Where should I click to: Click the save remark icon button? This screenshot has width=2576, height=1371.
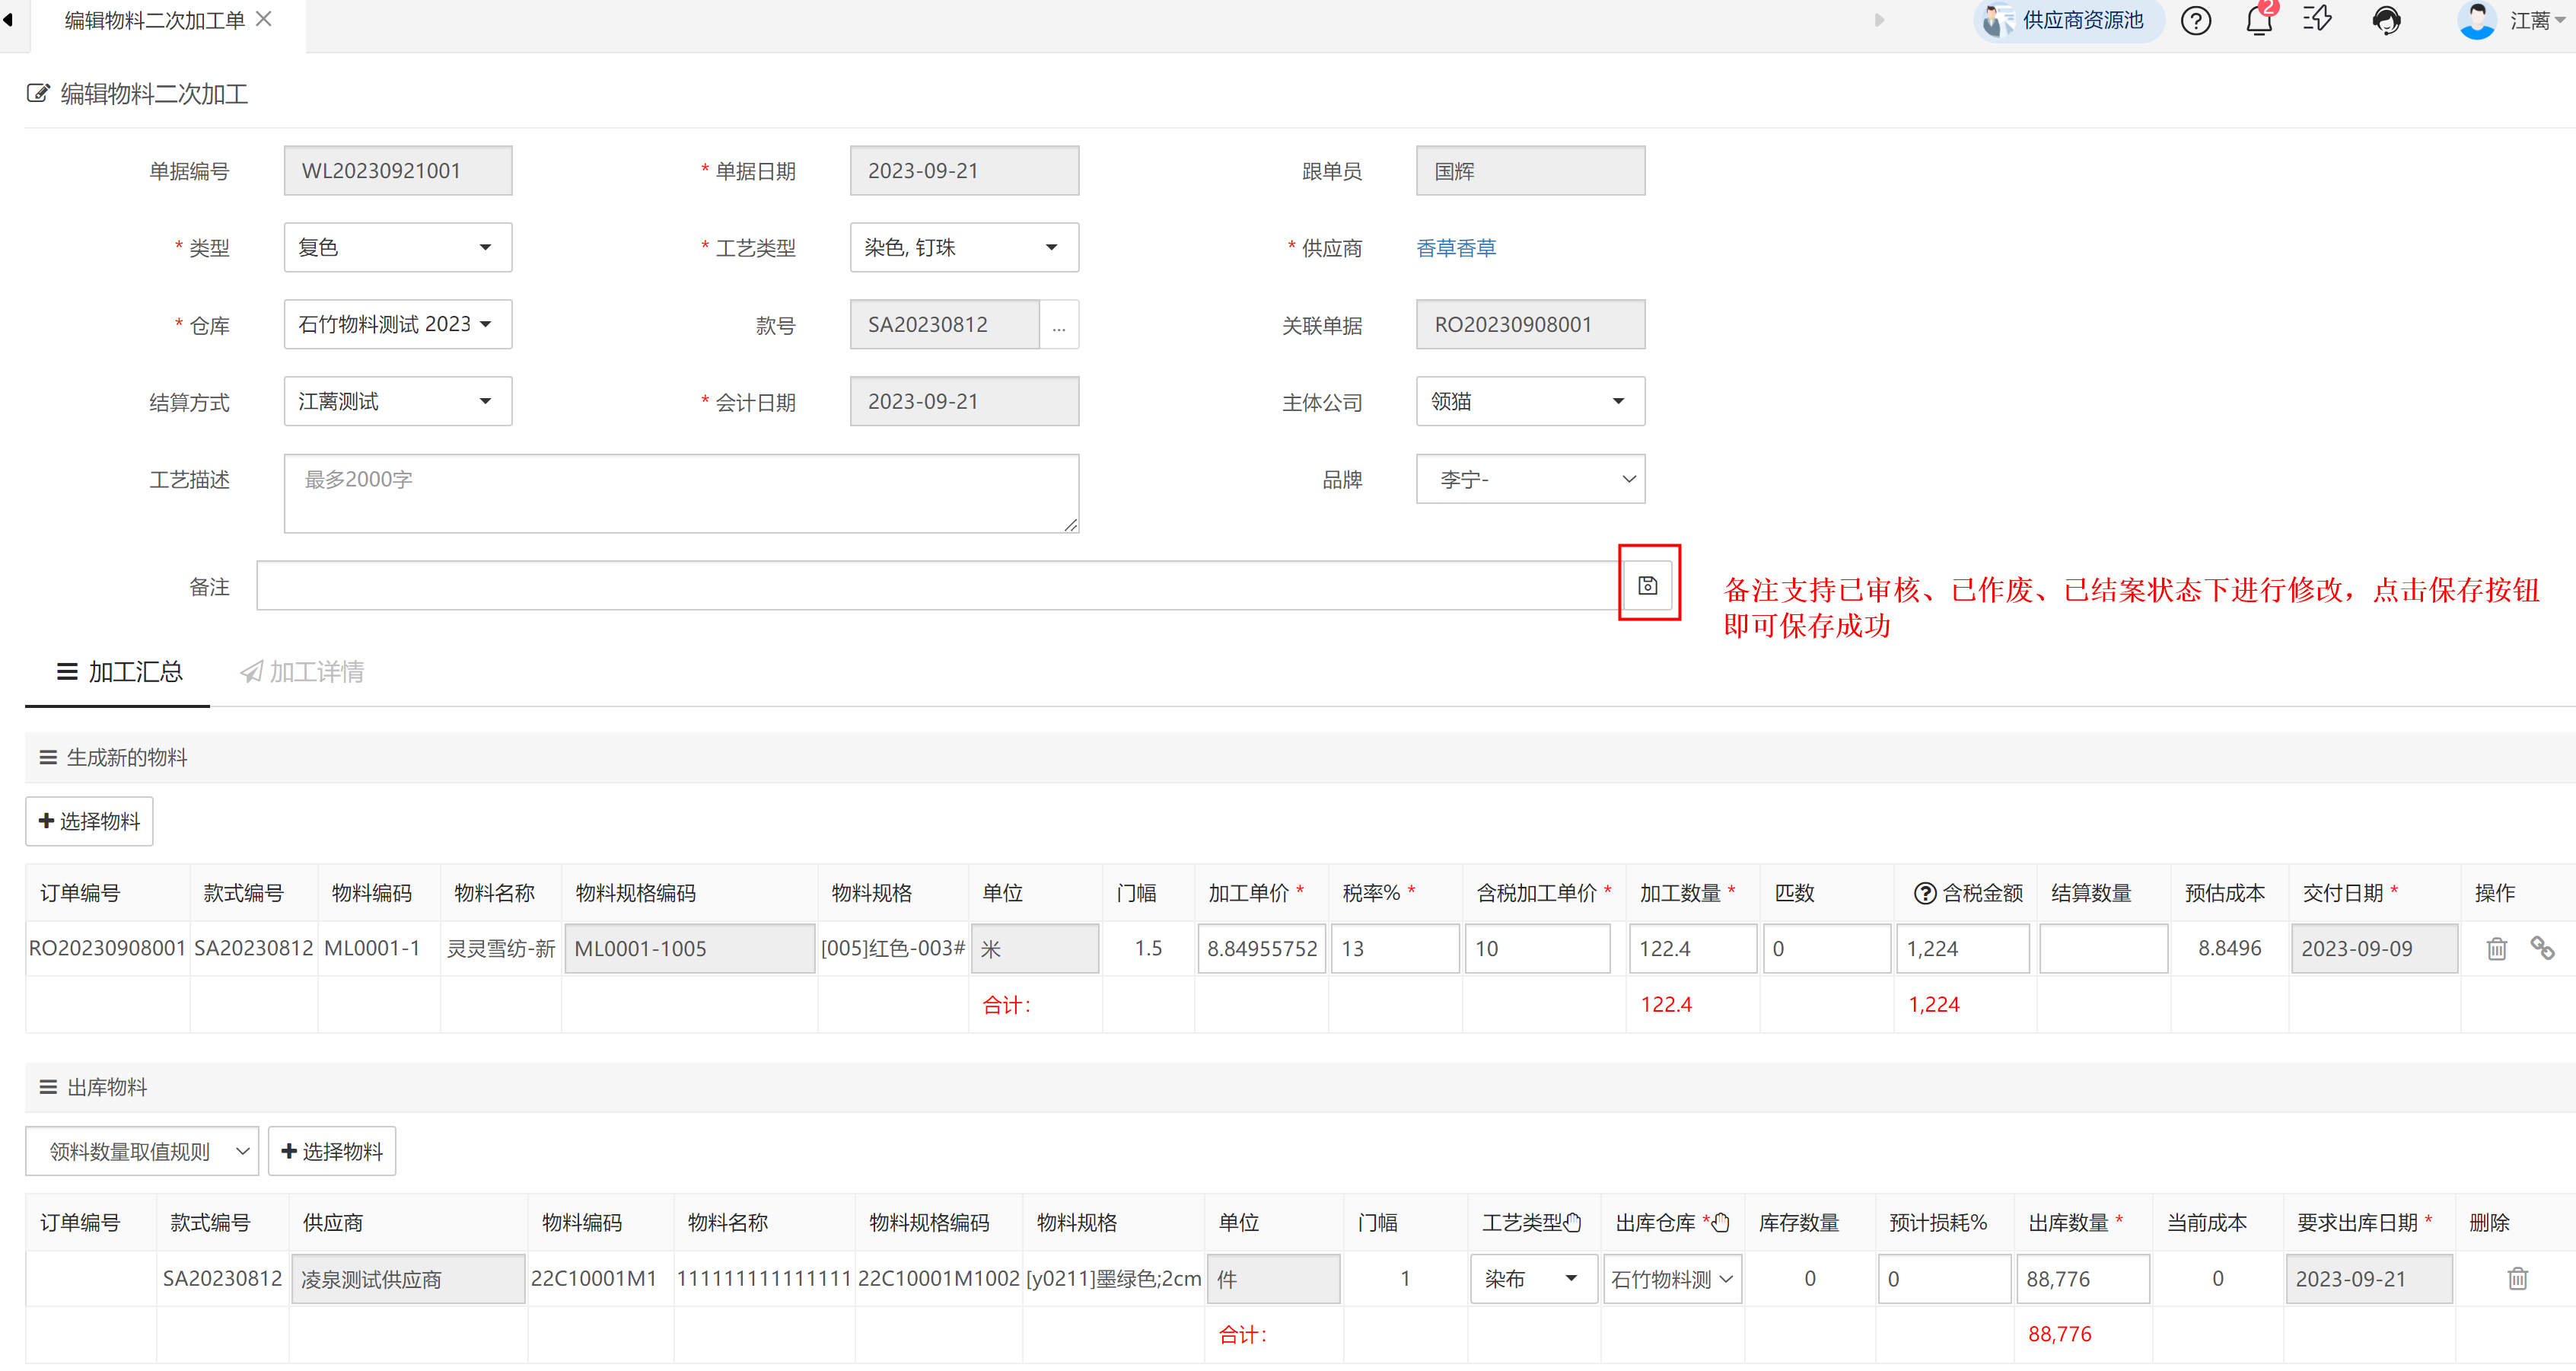(x=1647, y=585)
